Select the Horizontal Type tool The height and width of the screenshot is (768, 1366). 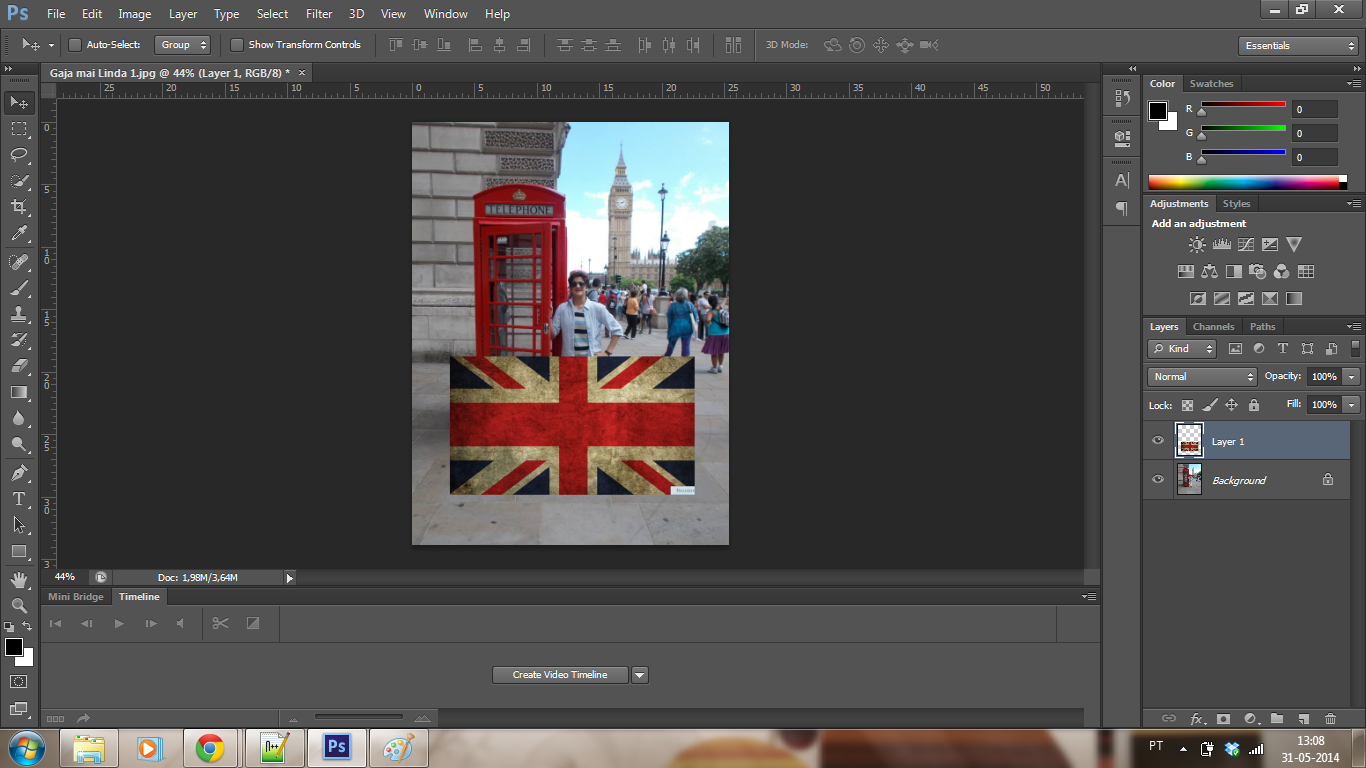[19, 499]
